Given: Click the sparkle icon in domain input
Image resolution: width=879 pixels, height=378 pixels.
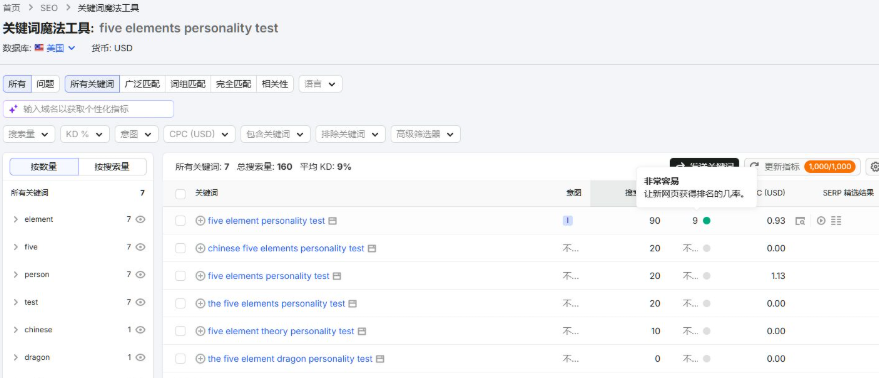Looking at the screenshot, I should (x=13, y=109).
